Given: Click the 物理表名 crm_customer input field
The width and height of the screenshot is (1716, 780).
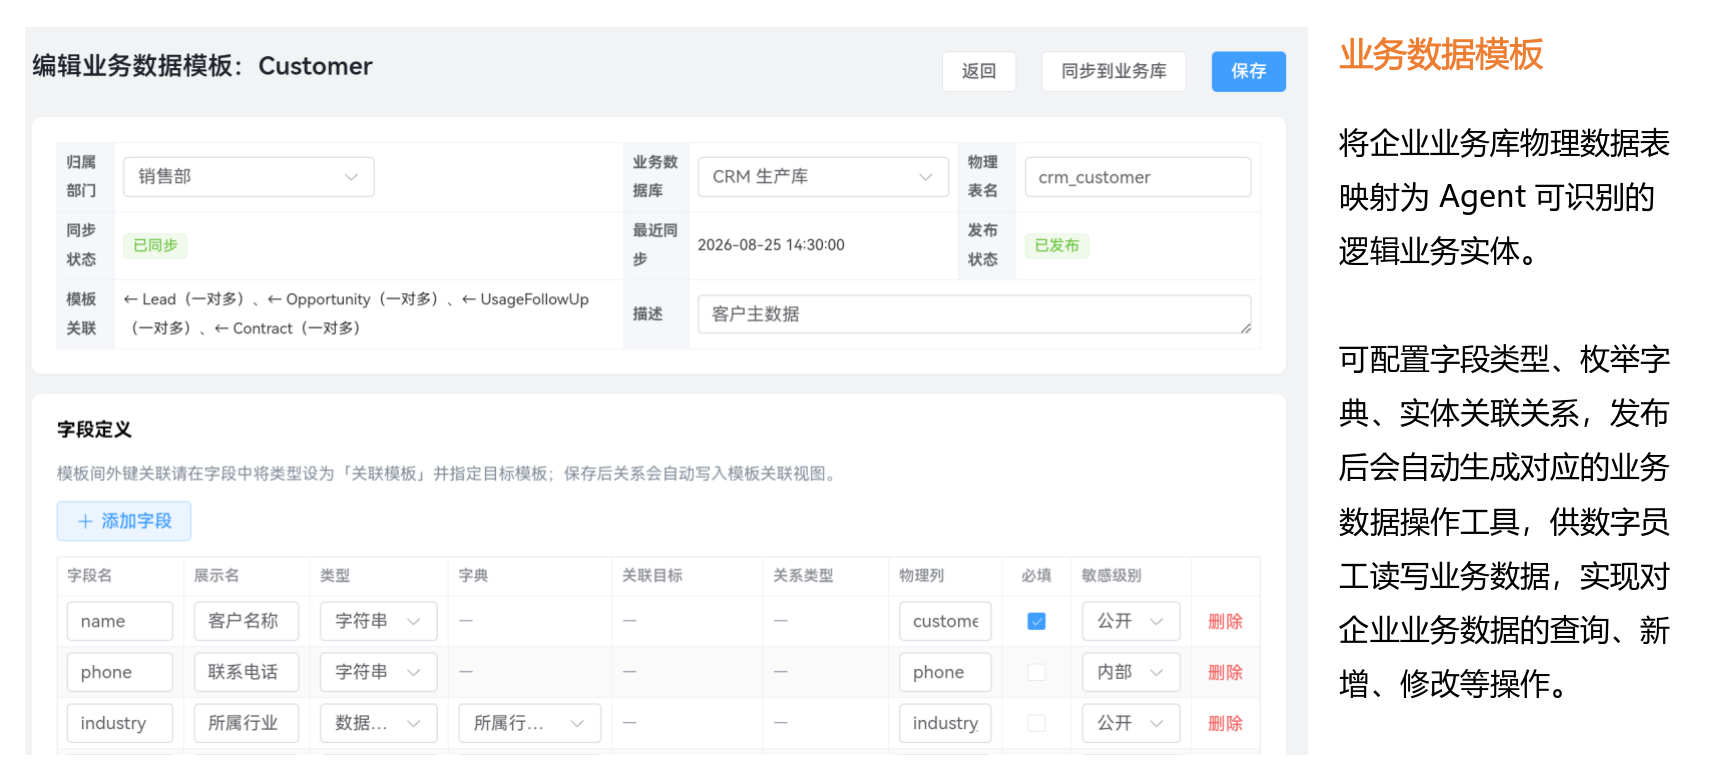Looking at the screenshot, I should tap(1138, 177).
